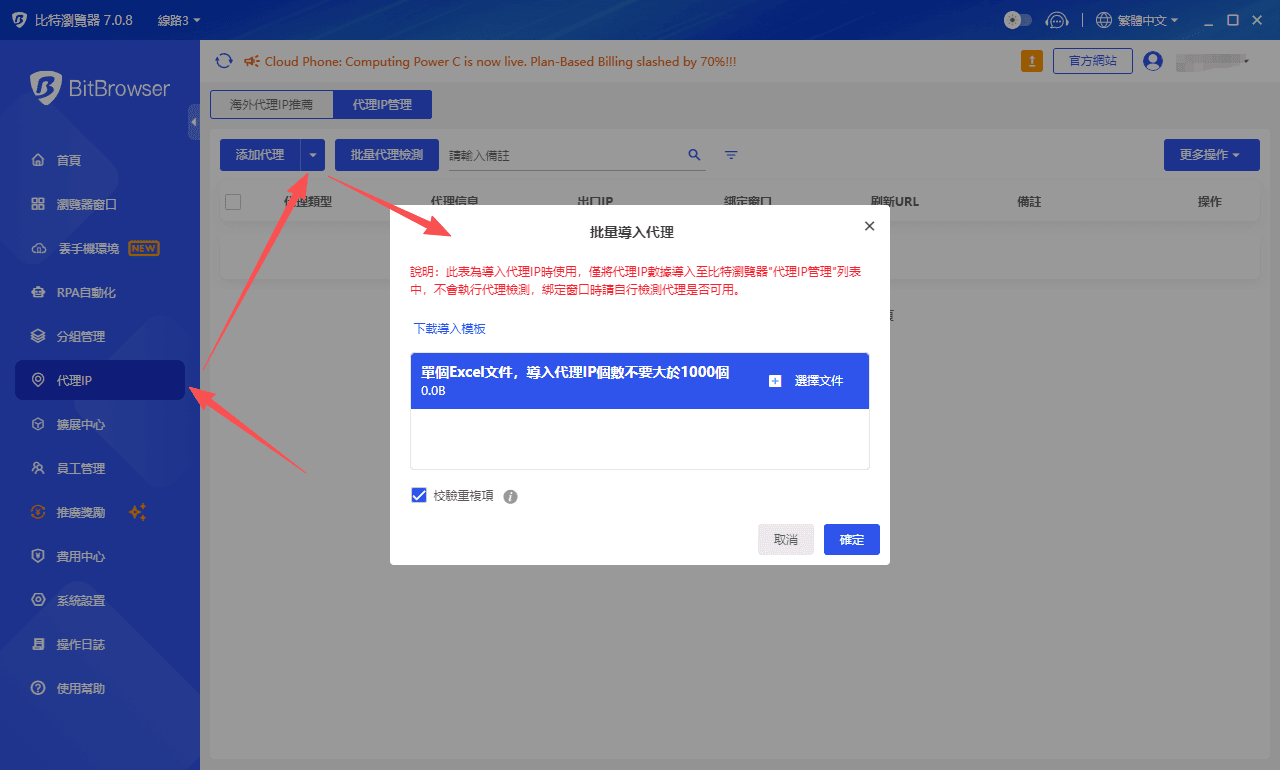
Task: Open the 更多操作 dropdown menu
Action: click(1211, 154)
